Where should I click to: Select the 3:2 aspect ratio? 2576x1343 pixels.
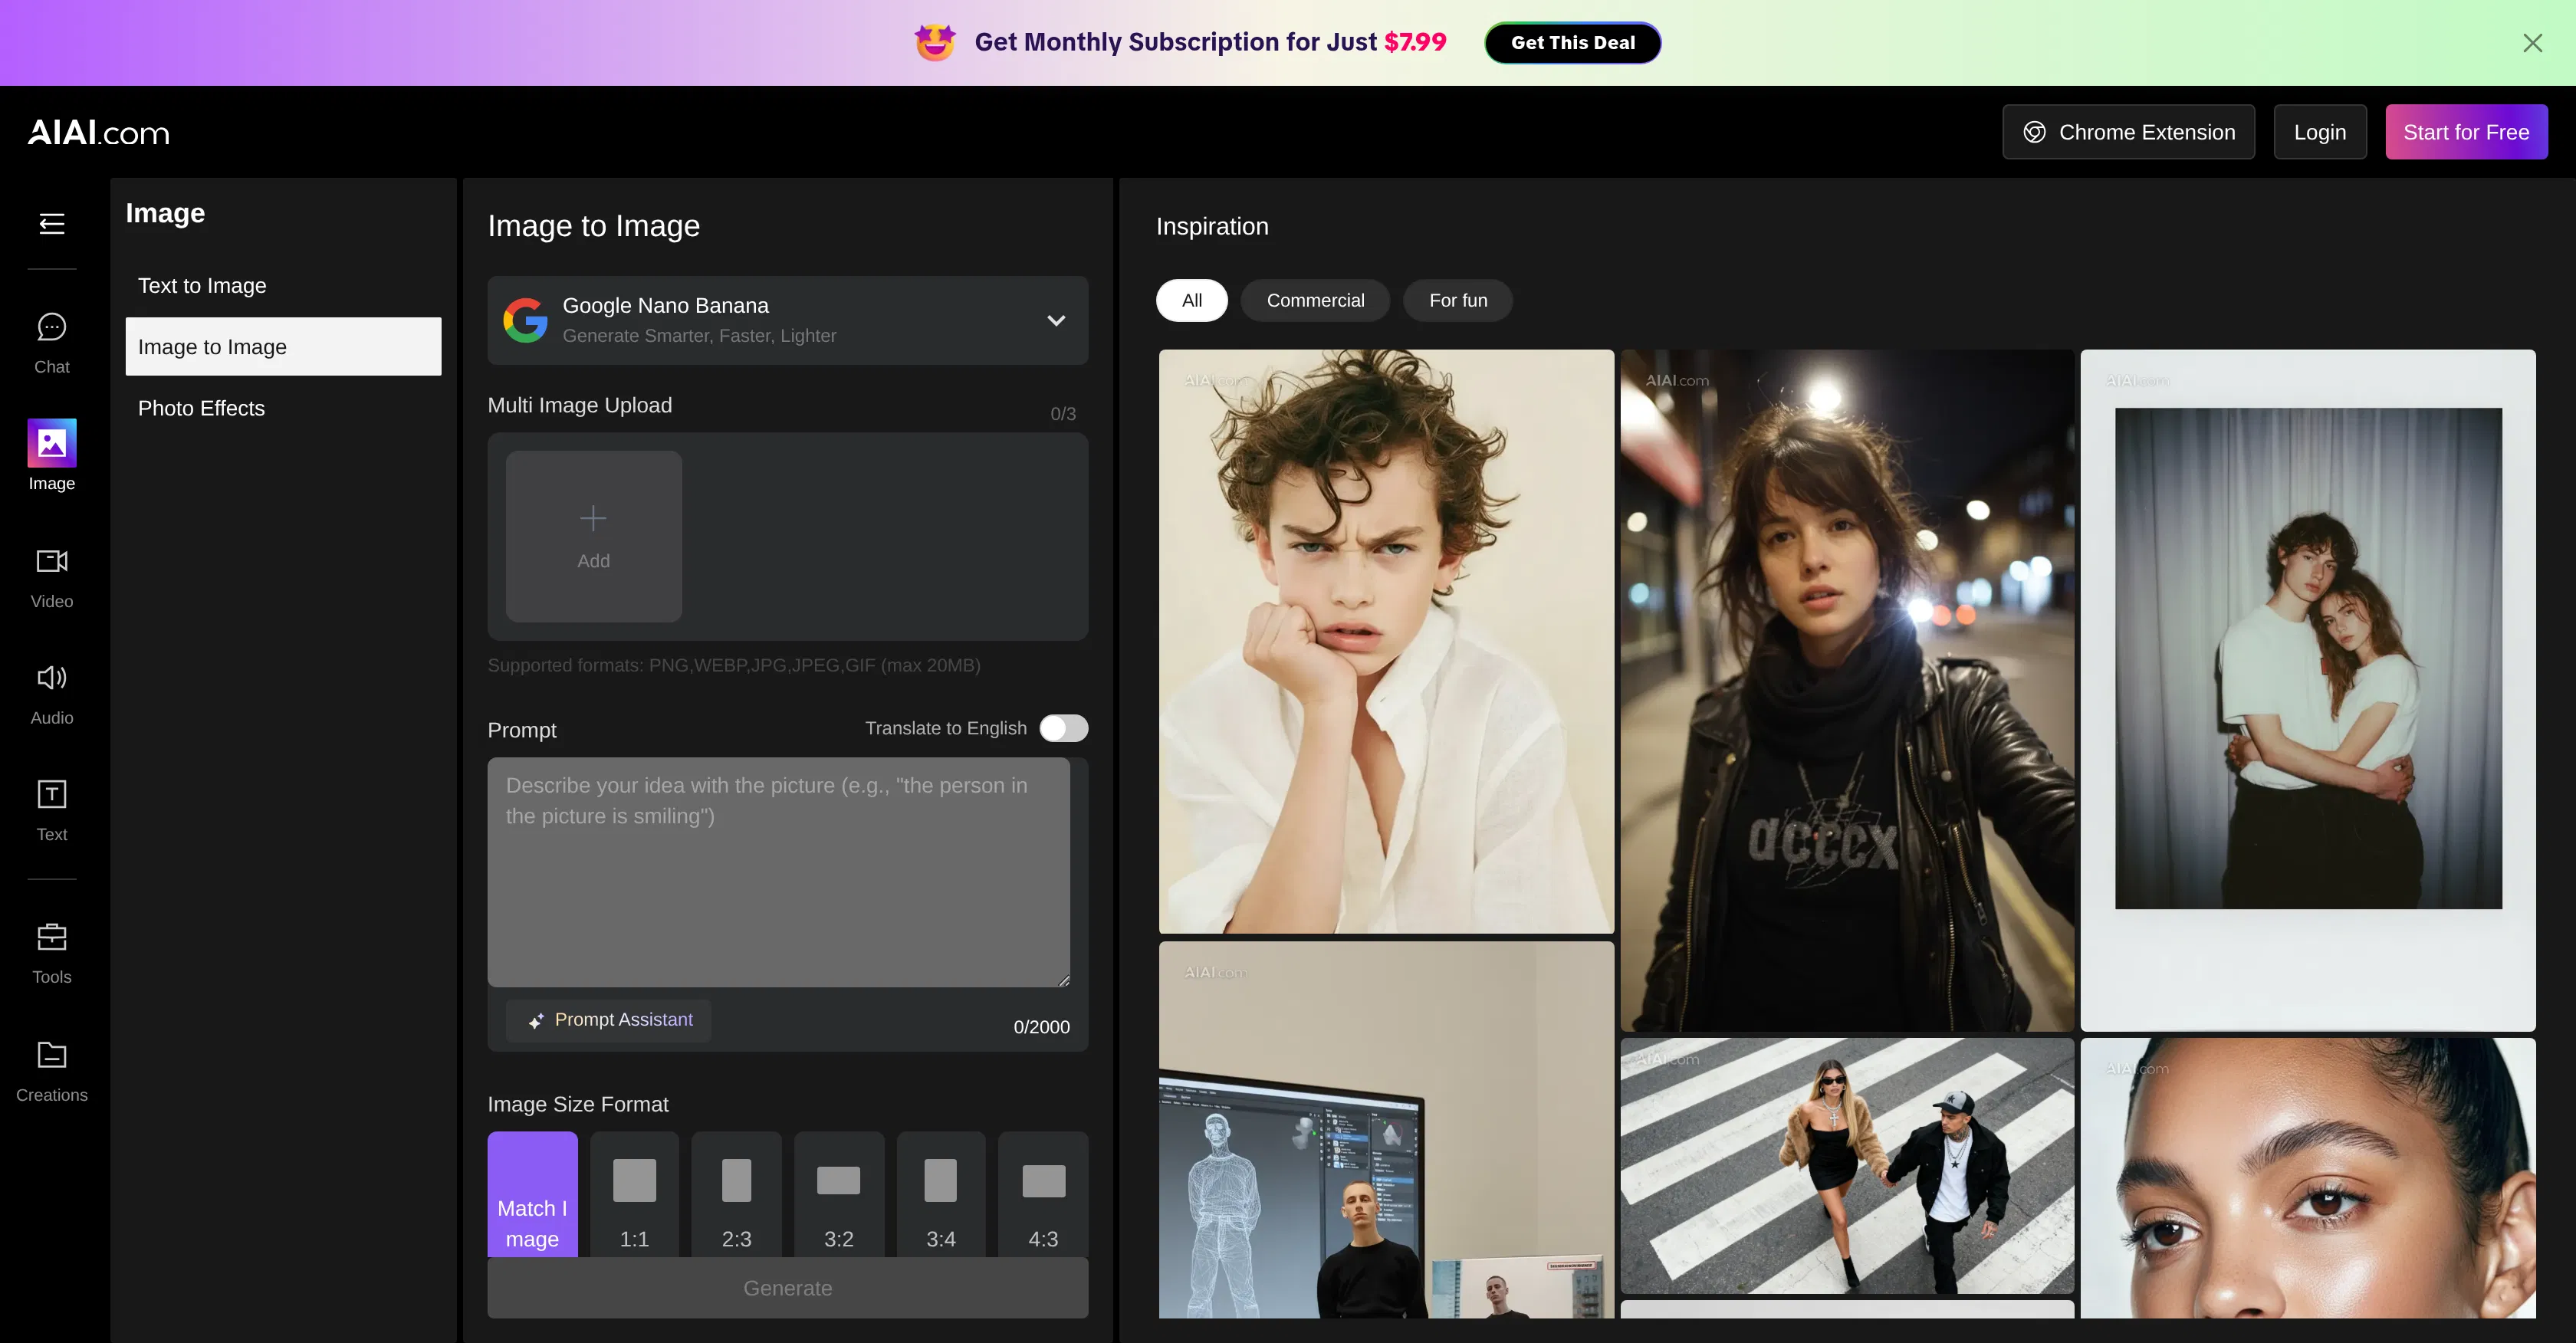[838, 1194]
